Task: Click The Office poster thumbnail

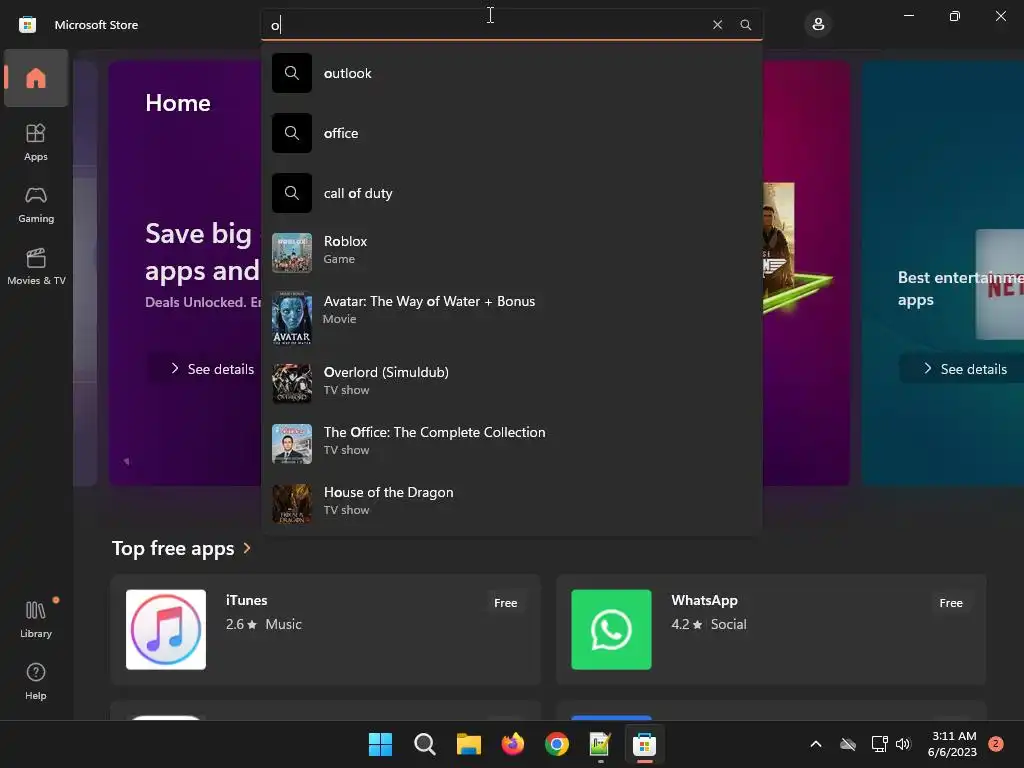Action: 292,444
